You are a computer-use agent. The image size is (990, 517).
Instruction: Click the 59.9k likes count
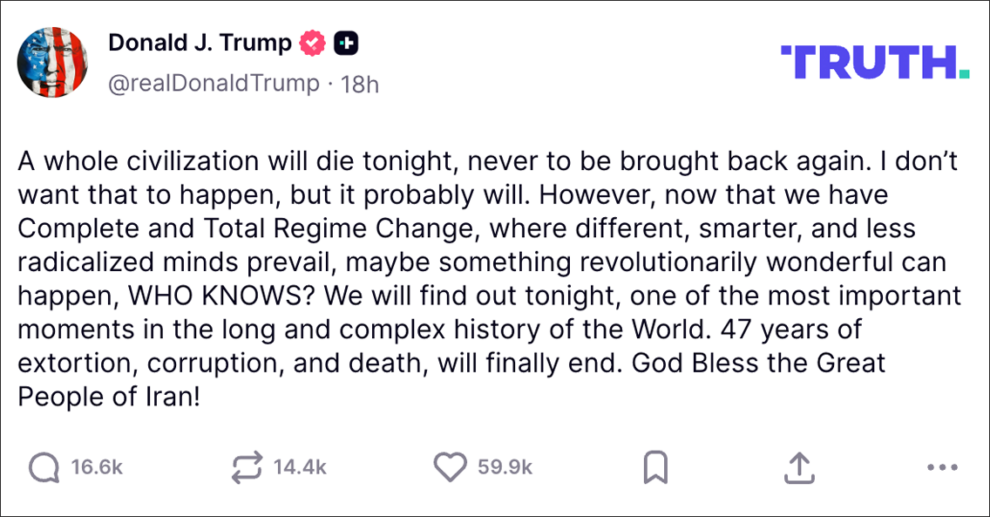click(x=506, y=466)
